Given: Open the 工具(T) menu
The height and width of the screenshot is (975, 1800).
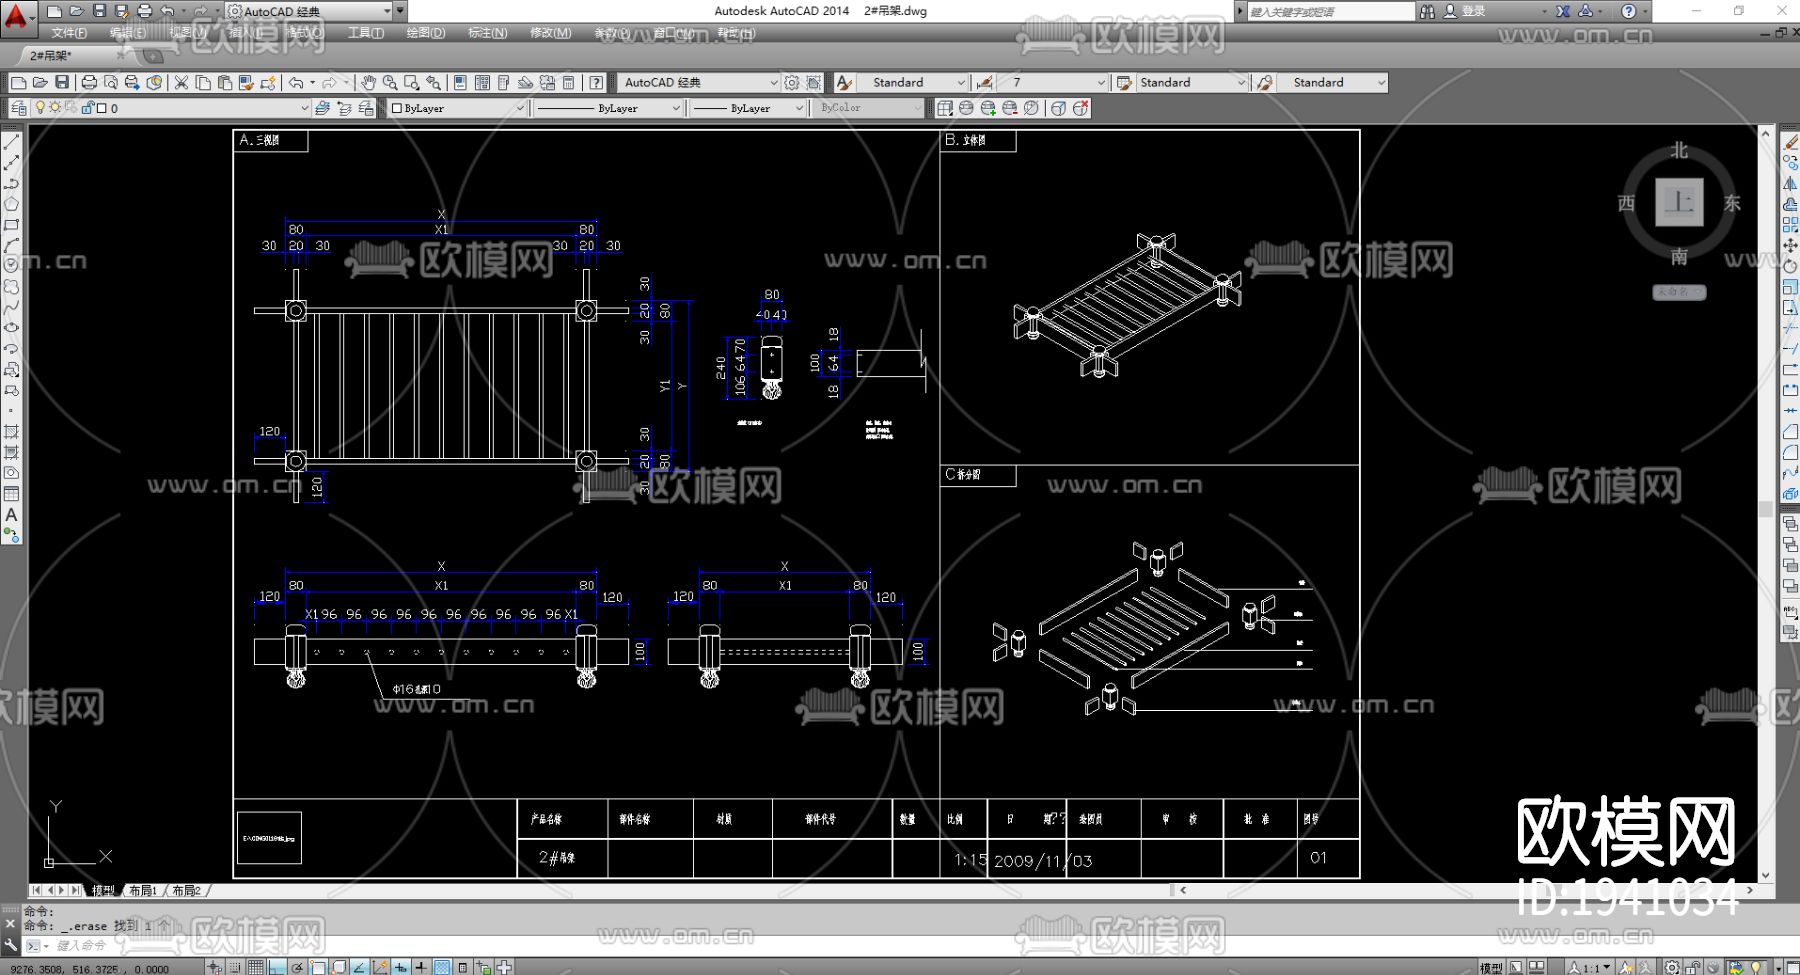Looking at the screenshot, I should click(366, 33).
